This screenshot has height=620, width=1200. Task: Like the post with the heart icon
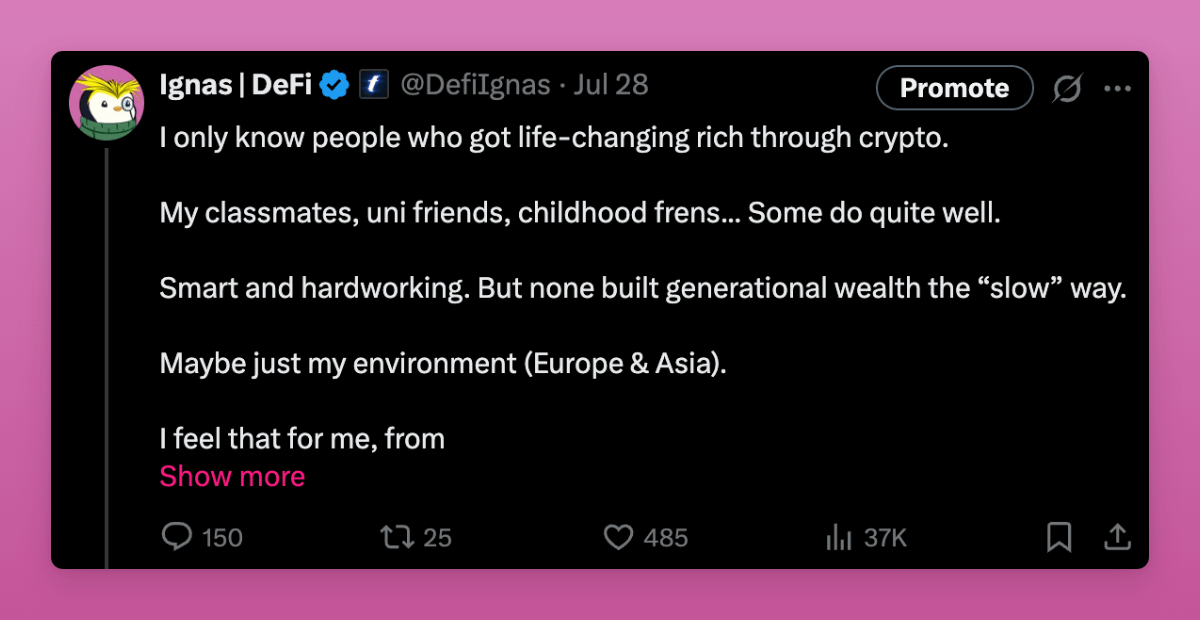[619, 537]
